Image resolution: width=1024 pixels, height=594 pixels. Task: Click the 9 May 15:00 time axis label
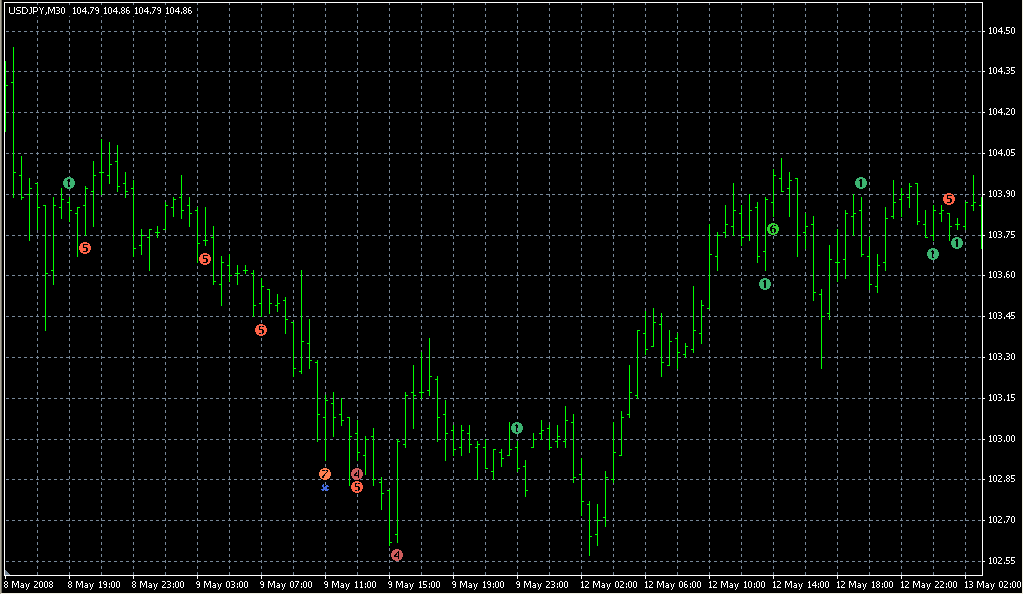[x=414, y=585]
